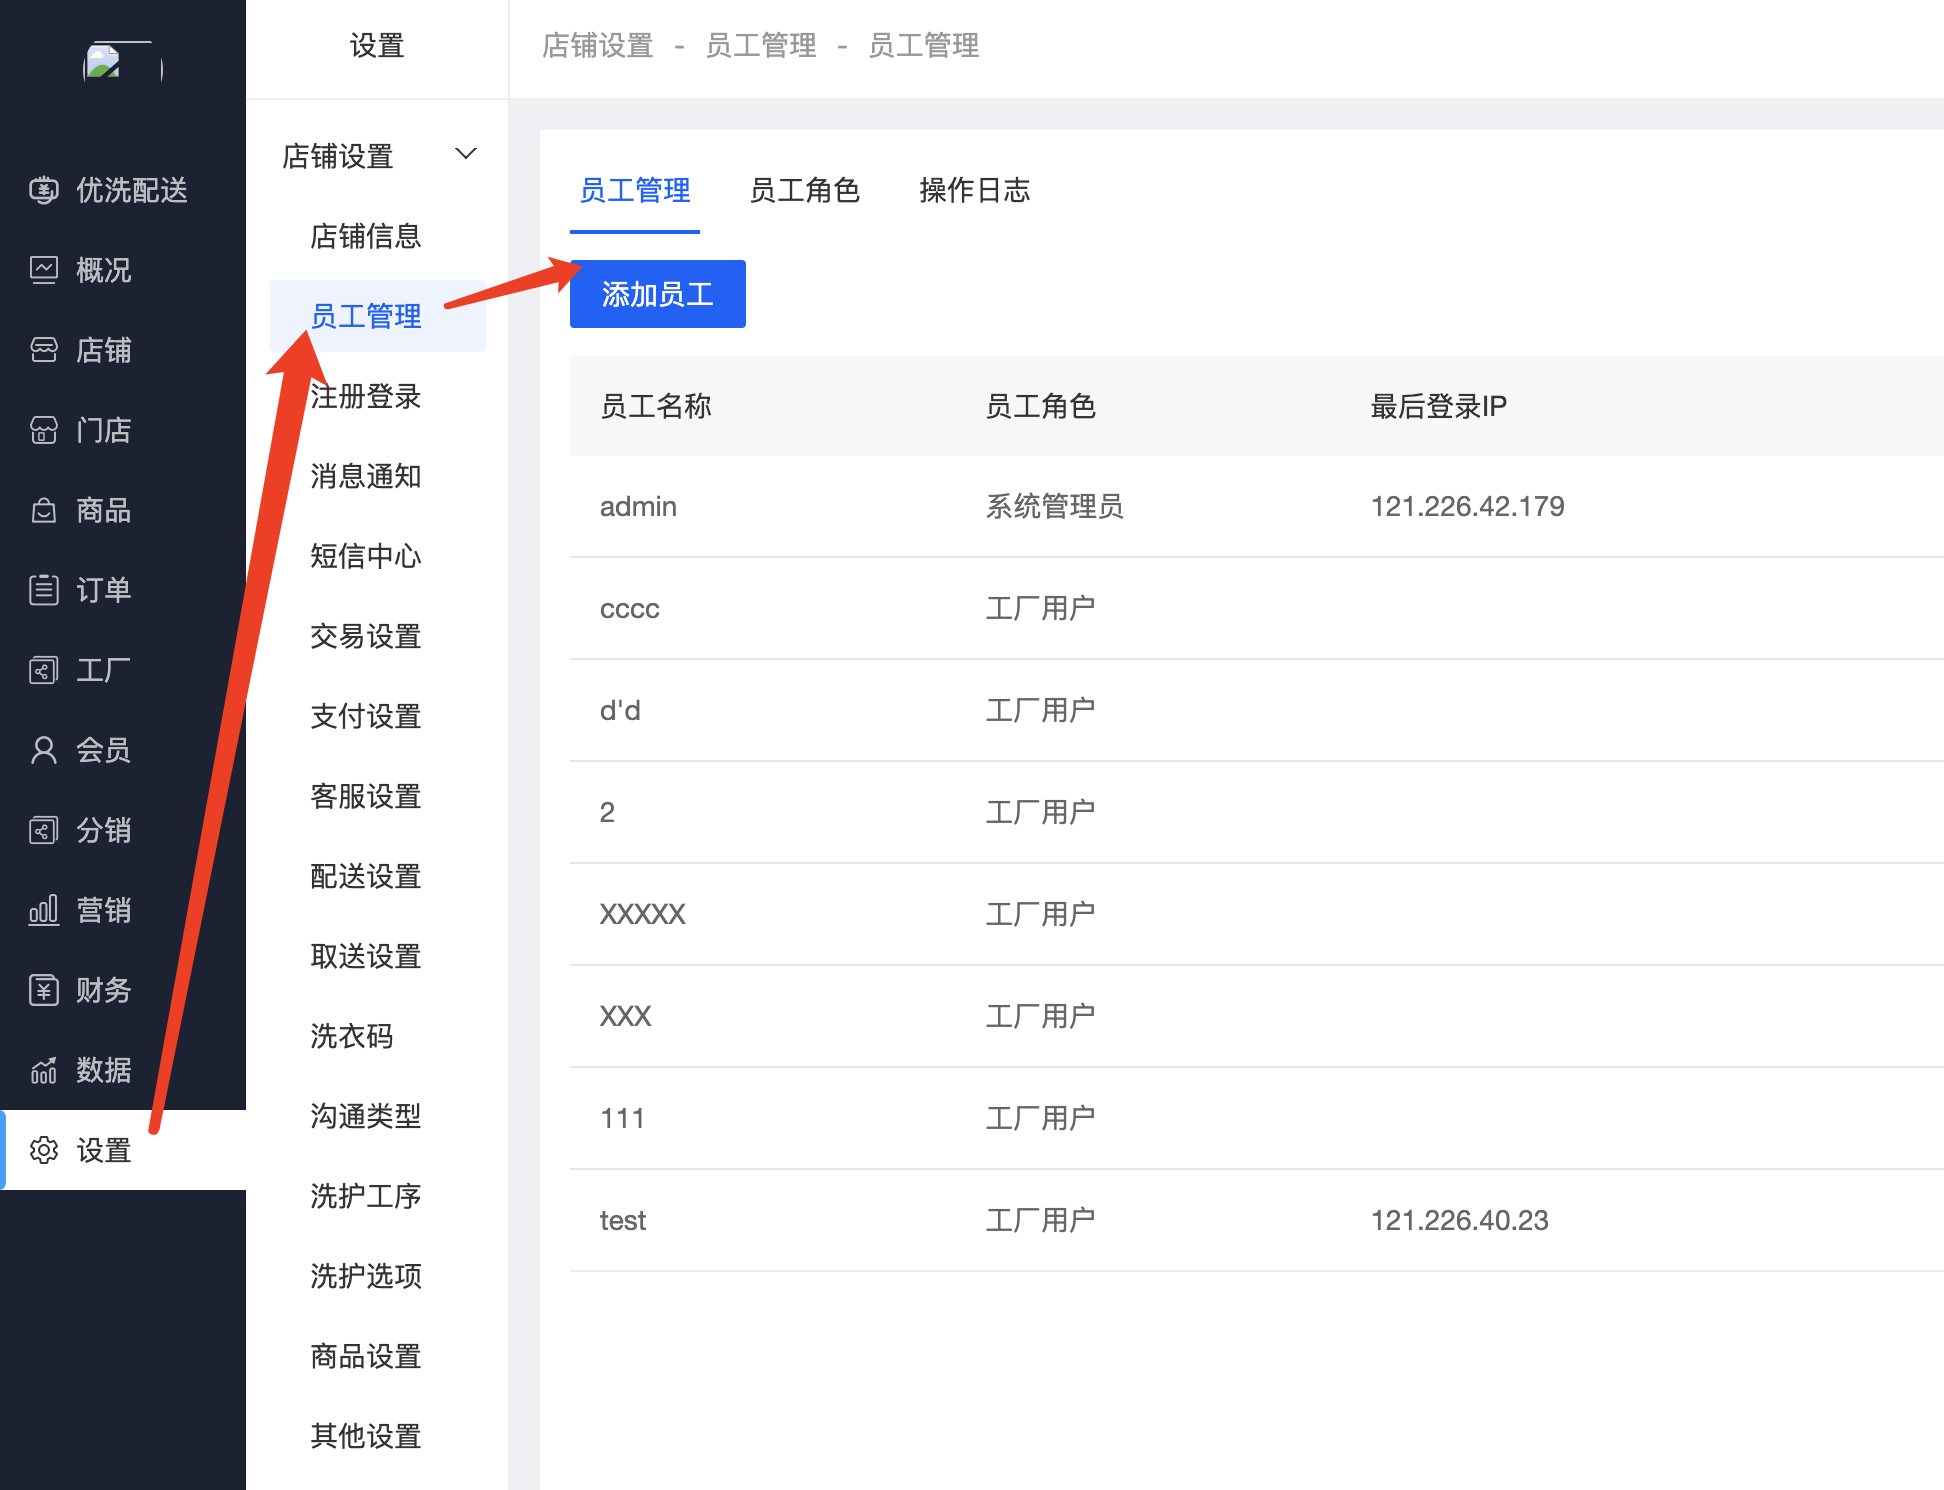Open 概况 overview chart icon
This screenshot has height=1490, width=1944.
[x=43, y=270]
